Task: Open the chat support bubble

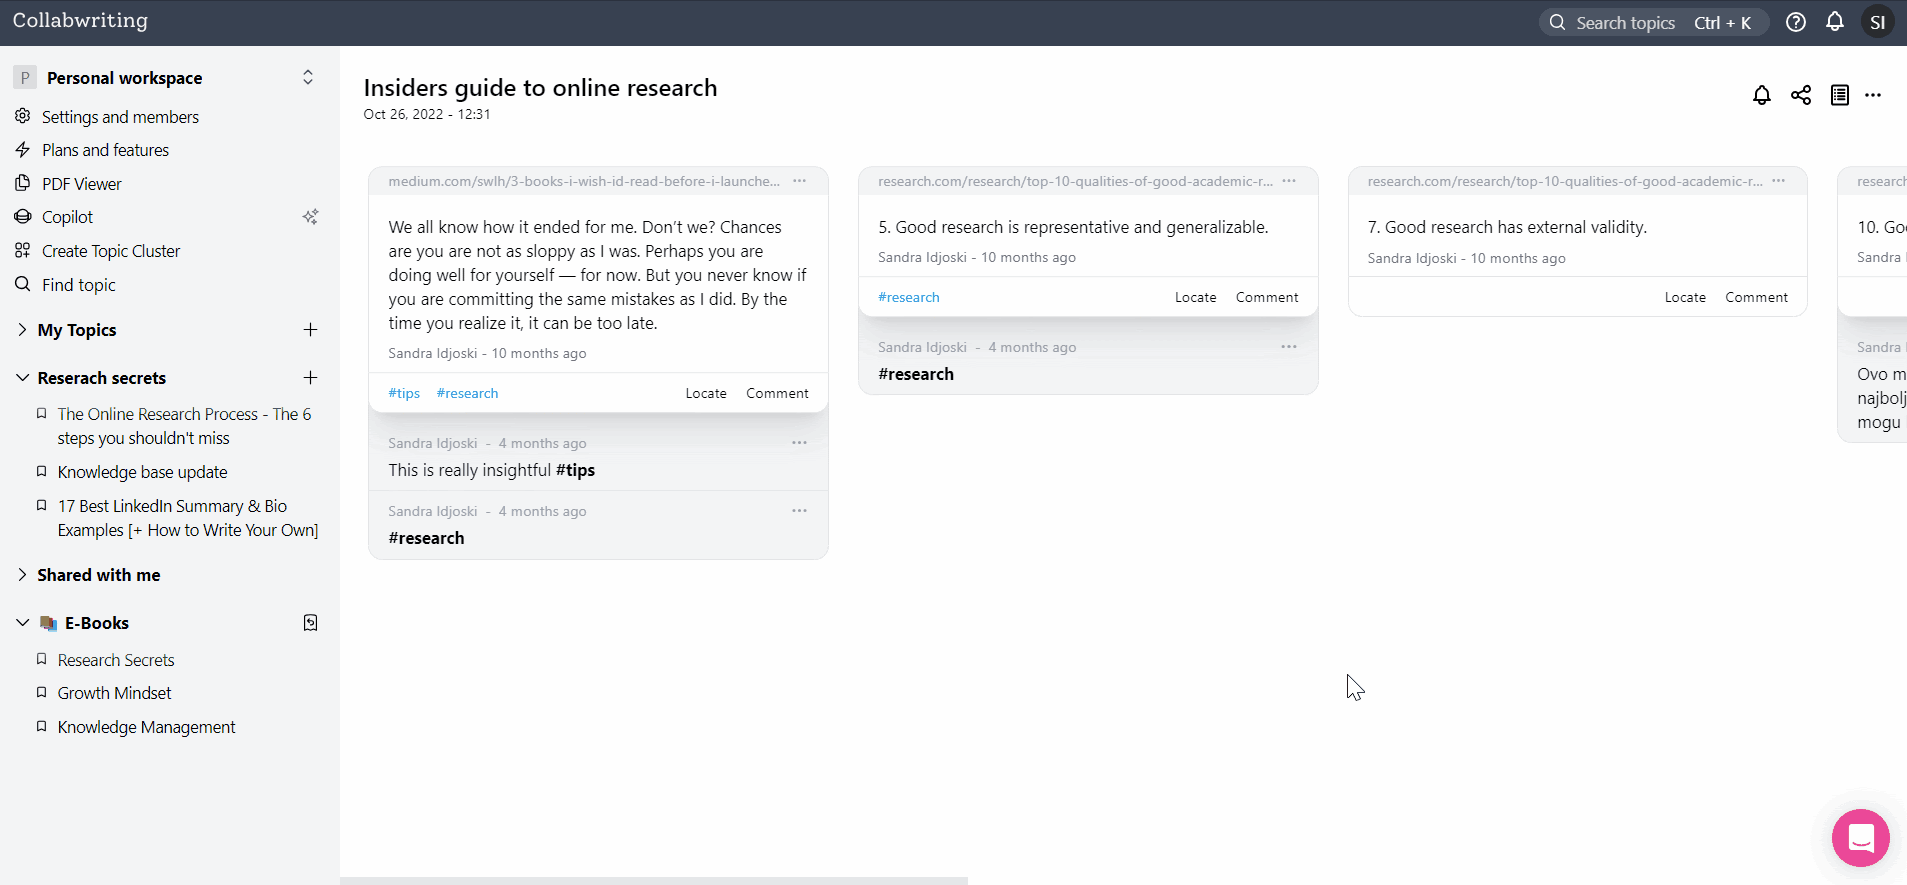Action: (x=1860, y=837)
